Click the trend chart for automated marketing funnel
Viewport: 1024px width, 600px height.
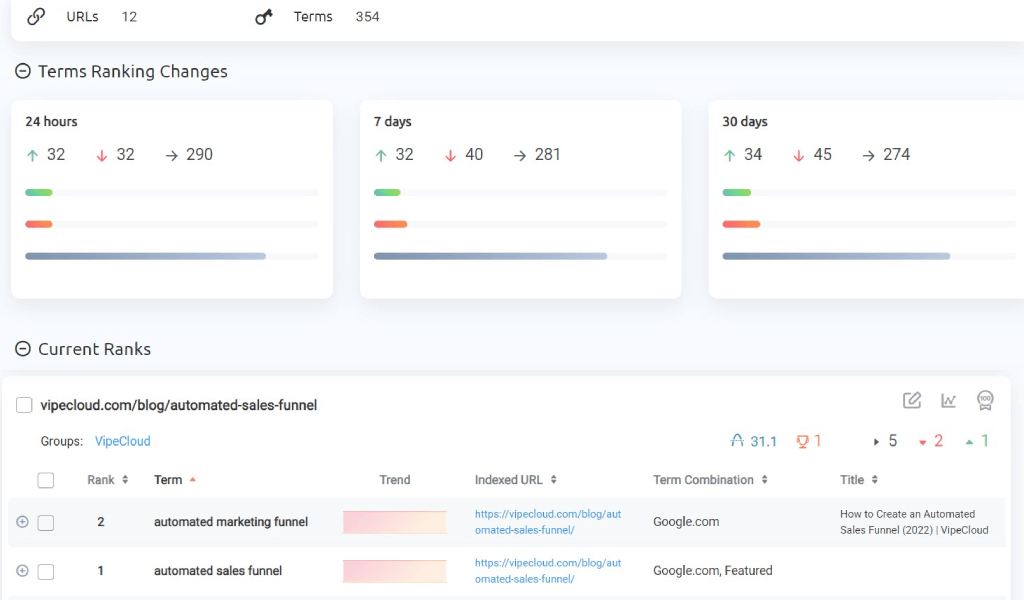click(394, 522)
